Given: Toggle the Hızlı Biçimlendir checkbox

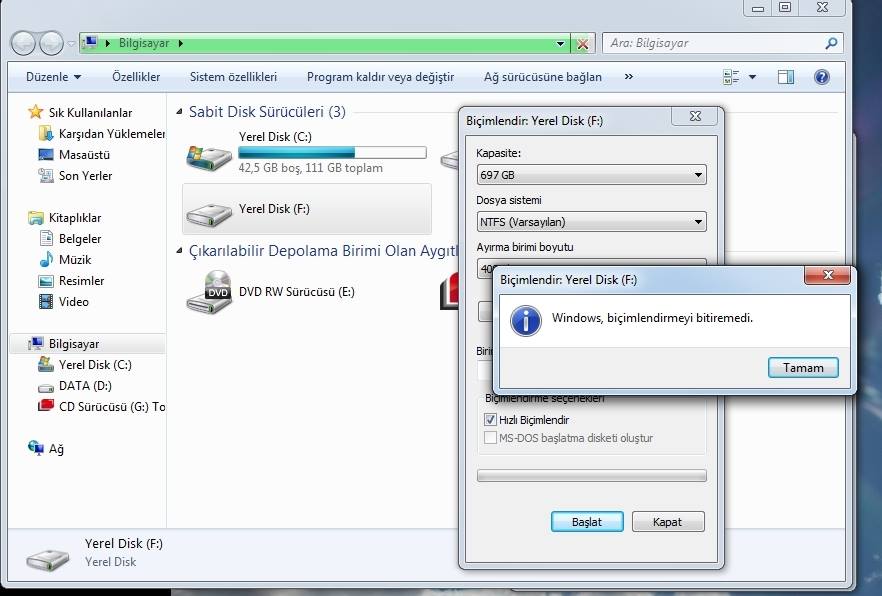Looking at the screenshot, I should pyautogui.click(x=490, y=419).
